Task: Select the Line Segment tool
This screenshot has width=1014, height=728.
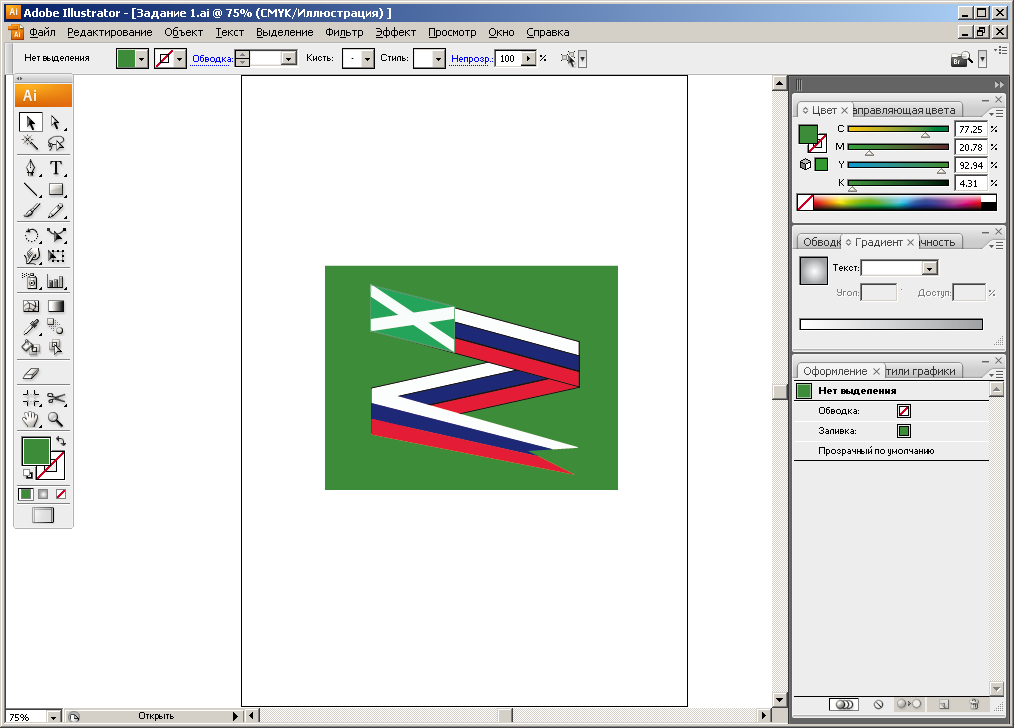Action: (30, 189)
